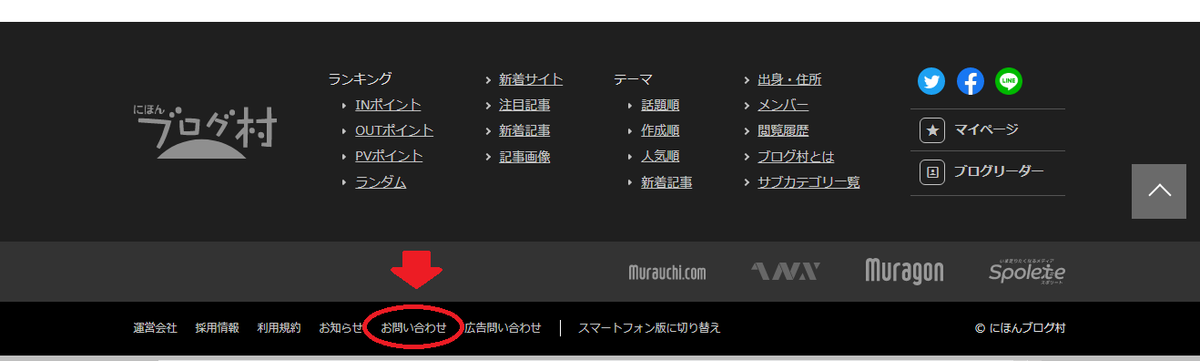Screen dimensions: 1200x361
Task: Open 運営会社 in the footer
Action: point(155,328)
